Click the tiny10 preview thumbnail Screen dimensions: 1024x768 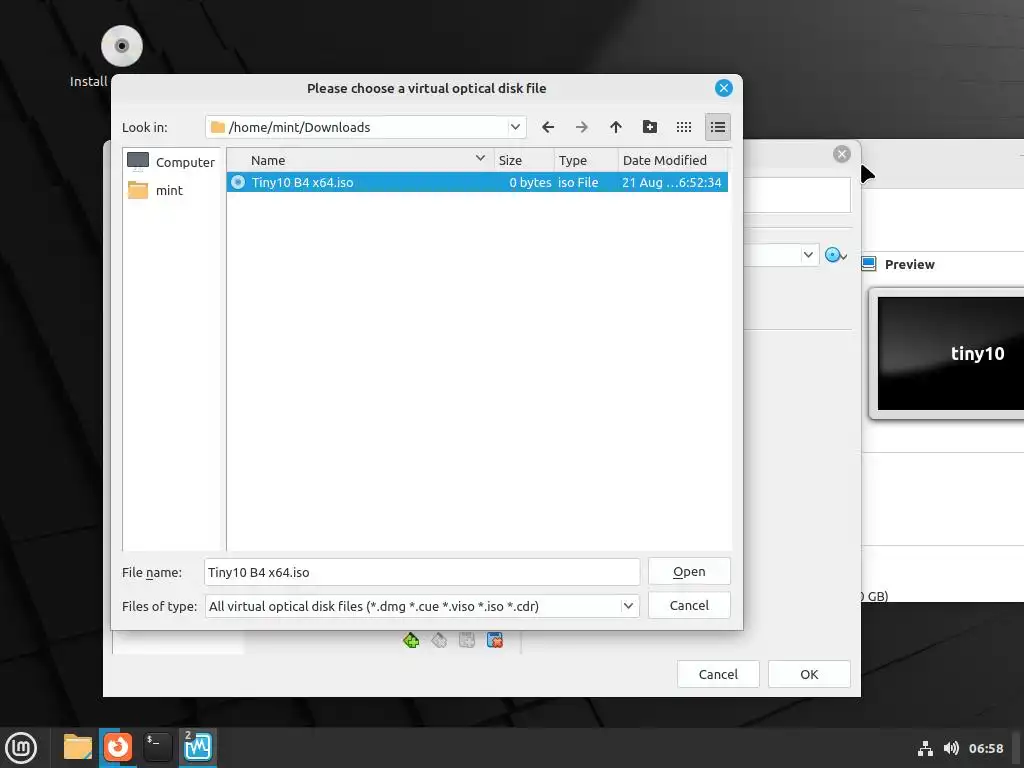950,353
